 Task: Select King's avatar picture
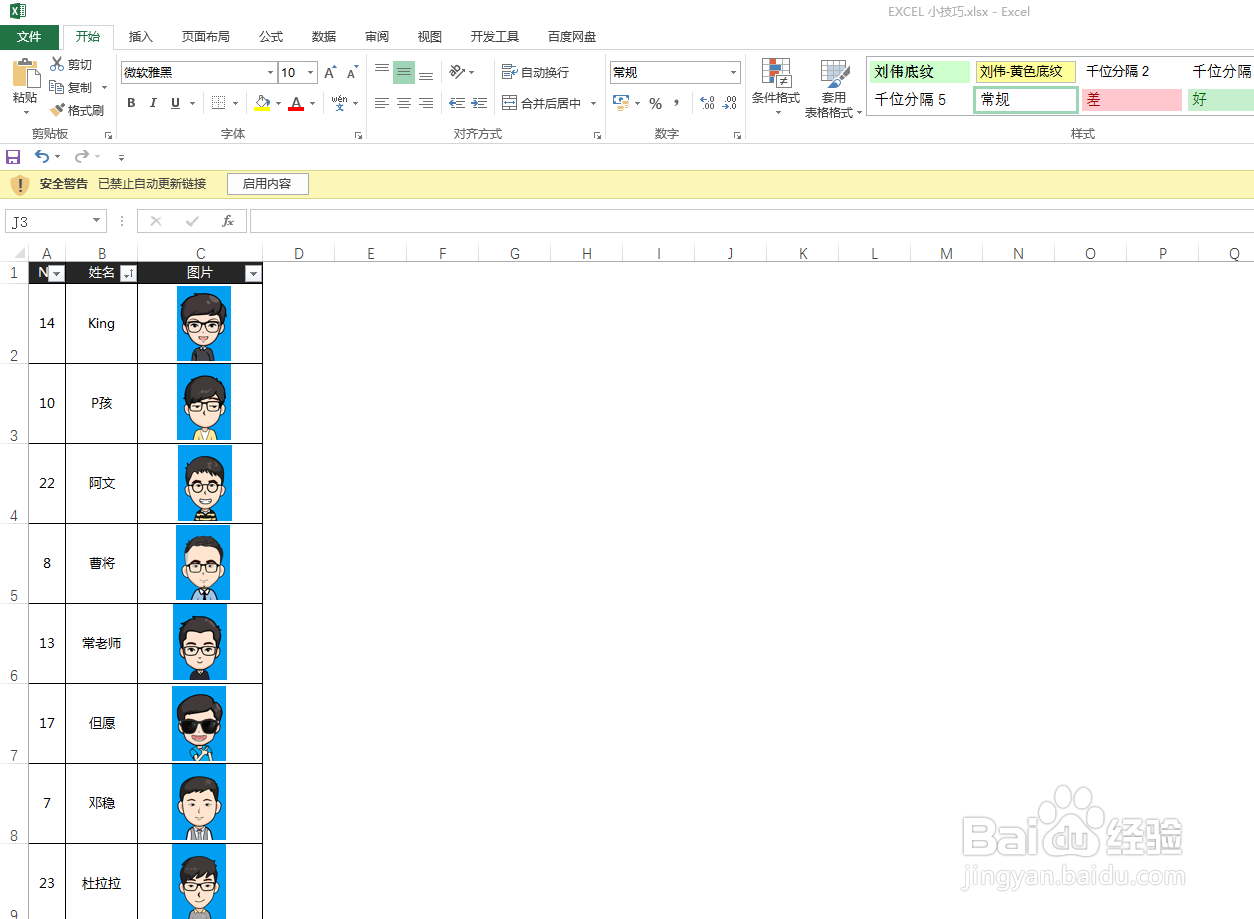pyautogui.click(x=204, y=323)
